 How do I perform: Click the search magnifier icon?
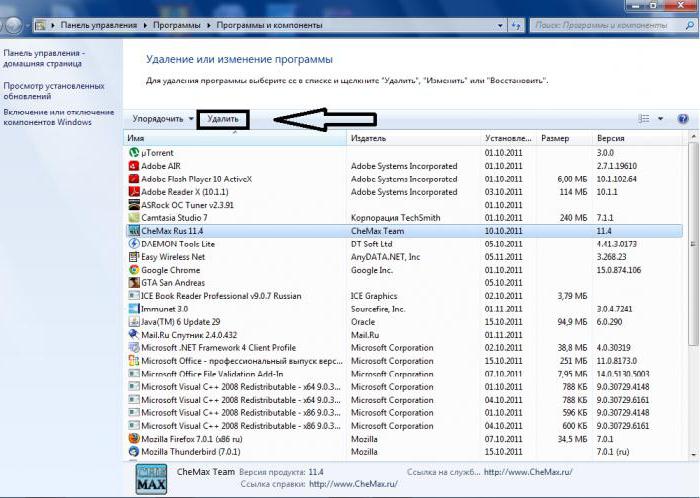tap(690, 25)
